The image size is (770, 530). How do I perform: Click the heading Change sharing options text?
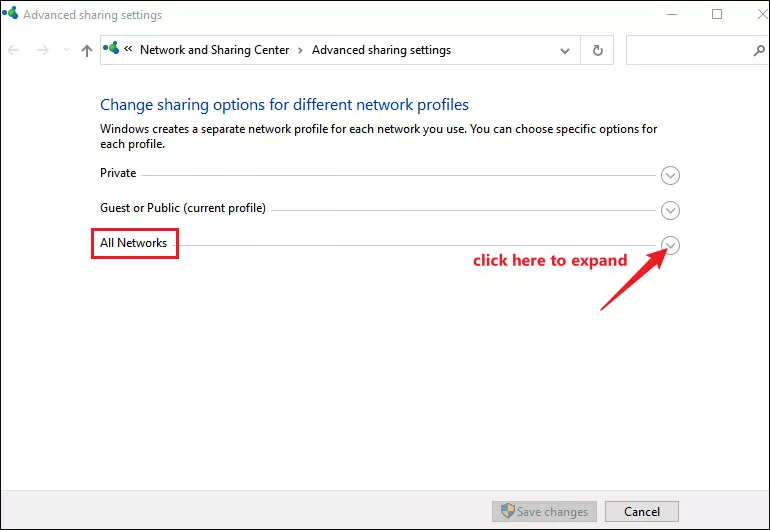(x=284, y=105)
